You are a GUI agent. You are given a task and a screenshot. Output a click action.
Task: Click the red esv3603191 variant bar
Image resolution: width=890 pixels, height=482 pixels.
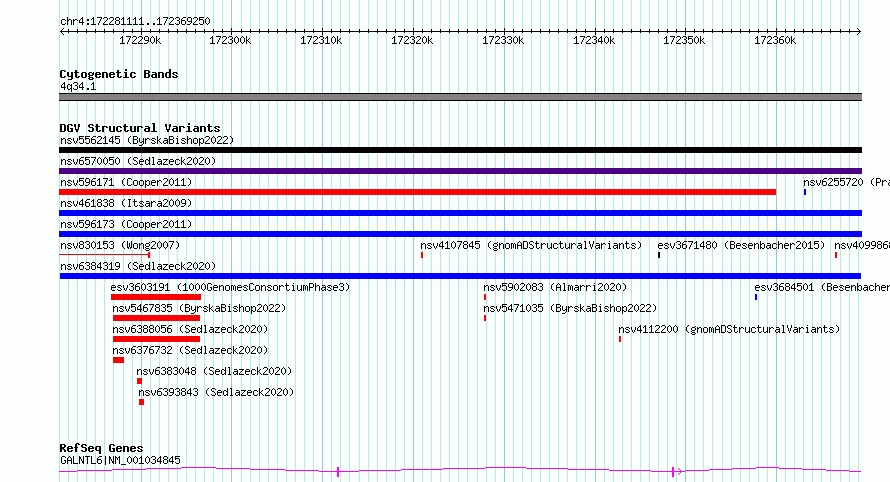pos(156,297)
